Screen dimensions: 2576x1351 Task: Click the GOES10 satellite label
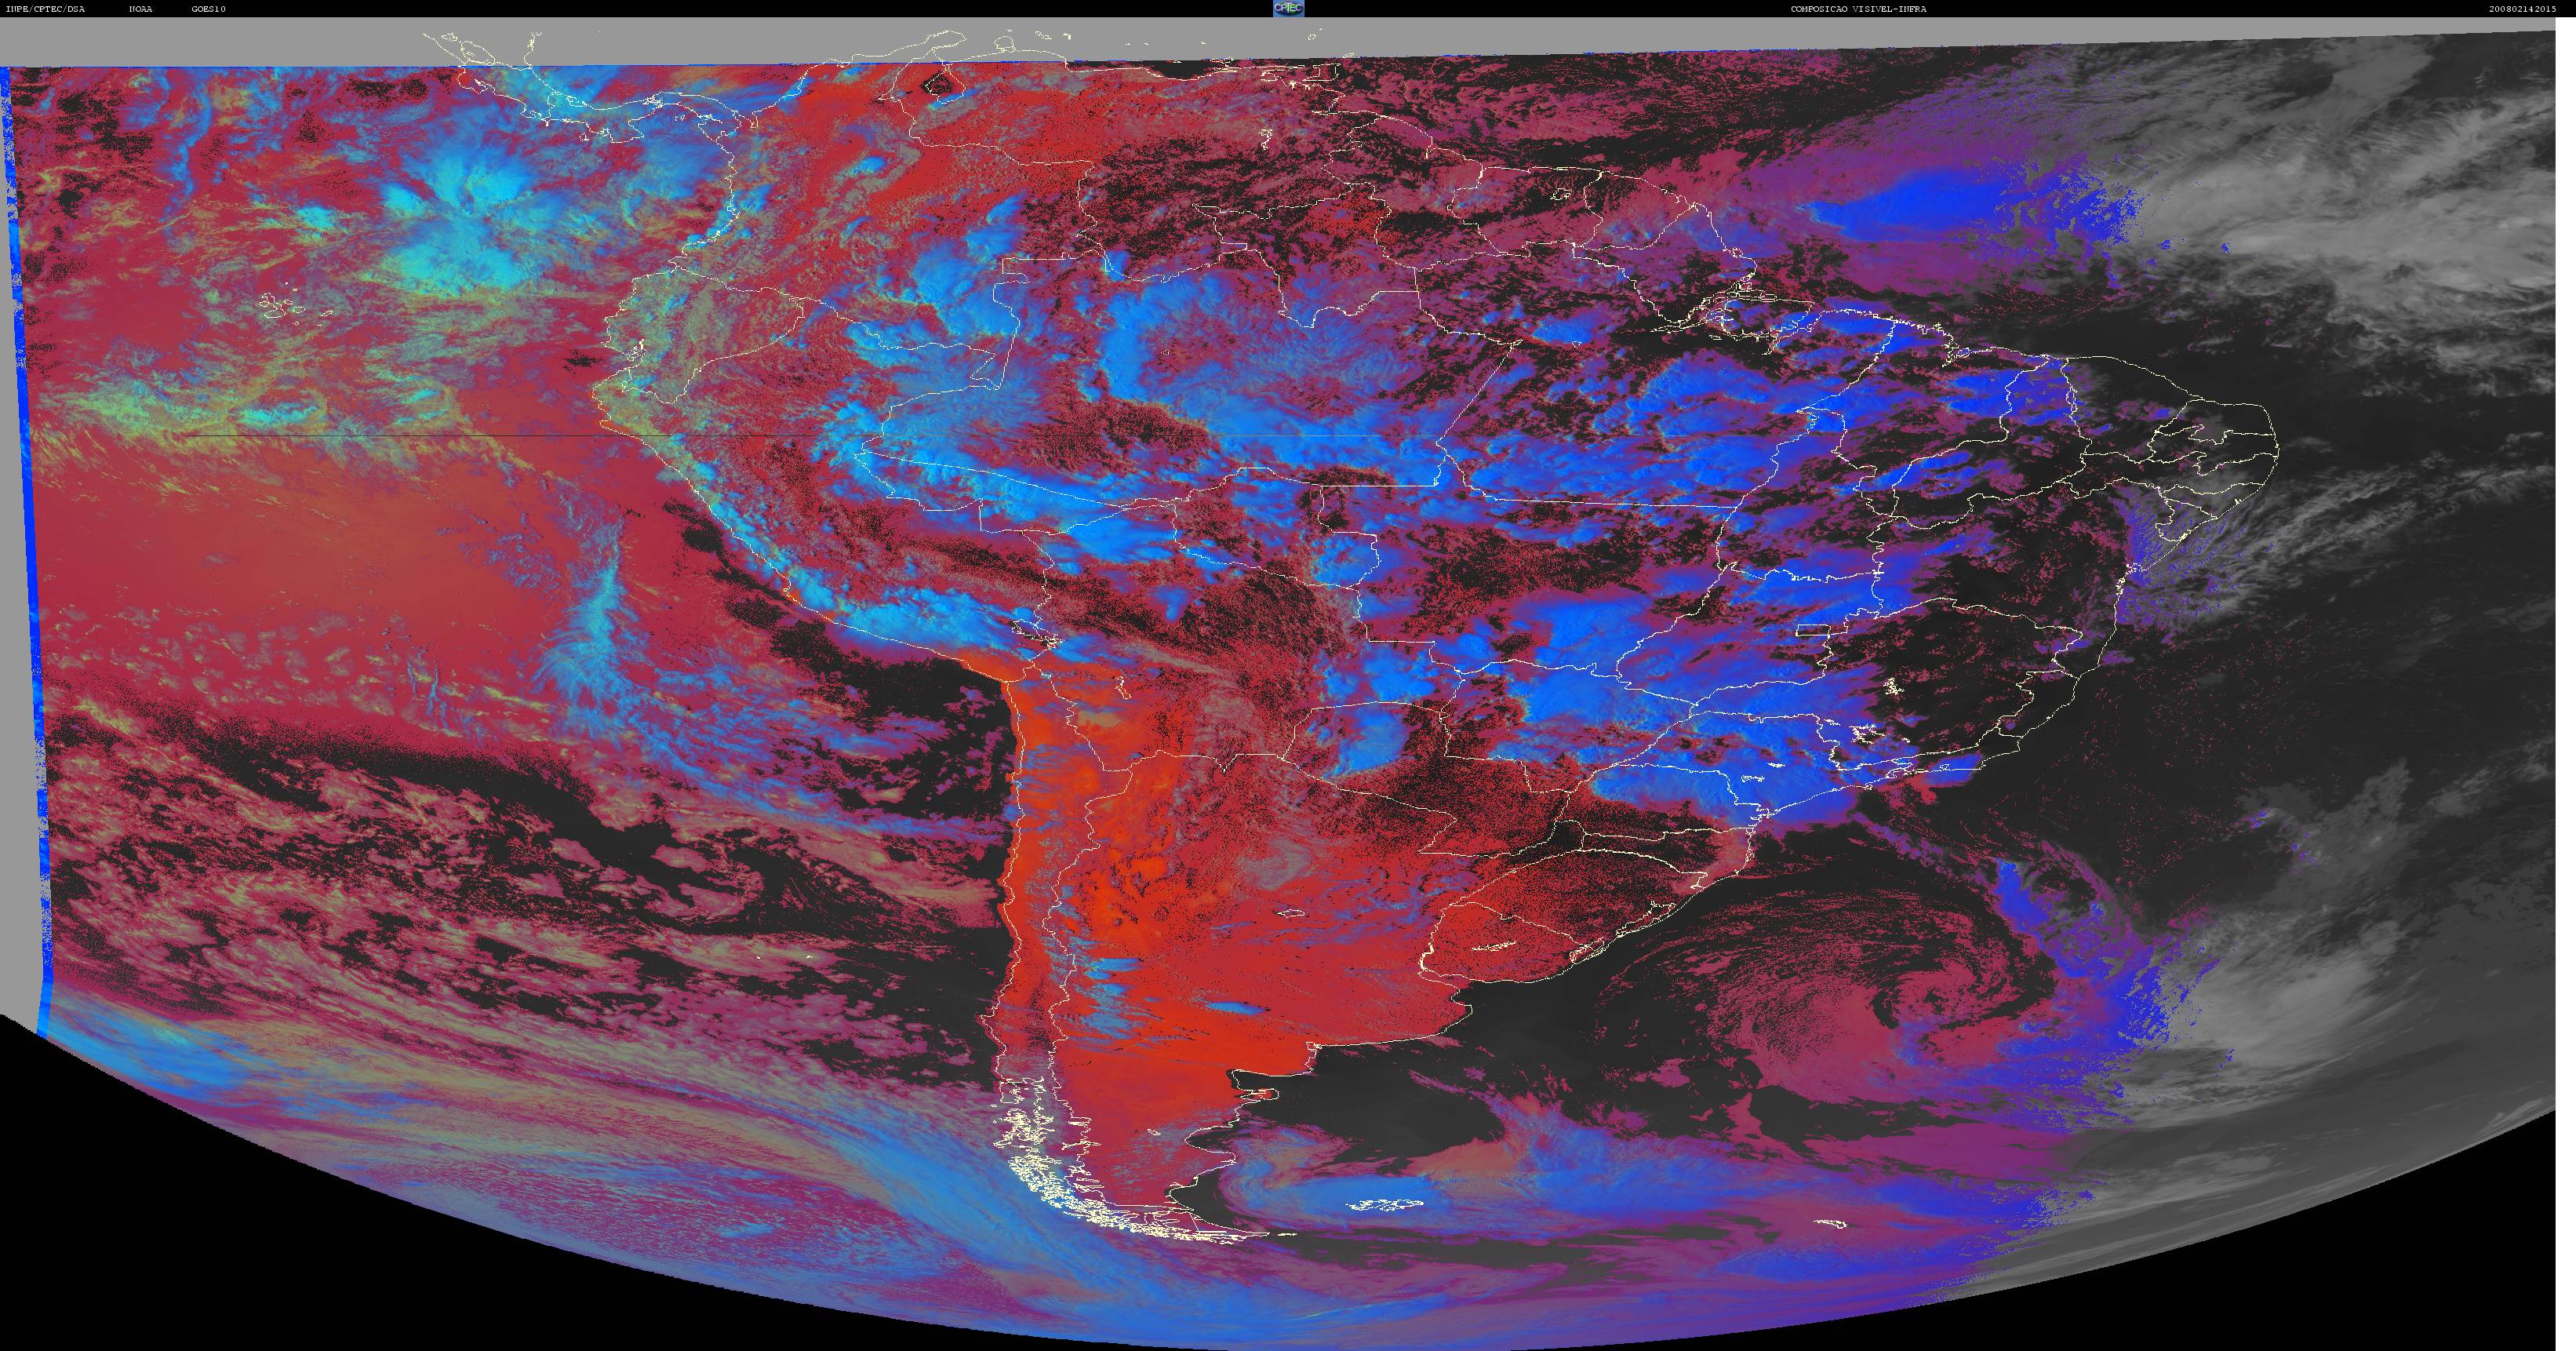tap(209, 9)
